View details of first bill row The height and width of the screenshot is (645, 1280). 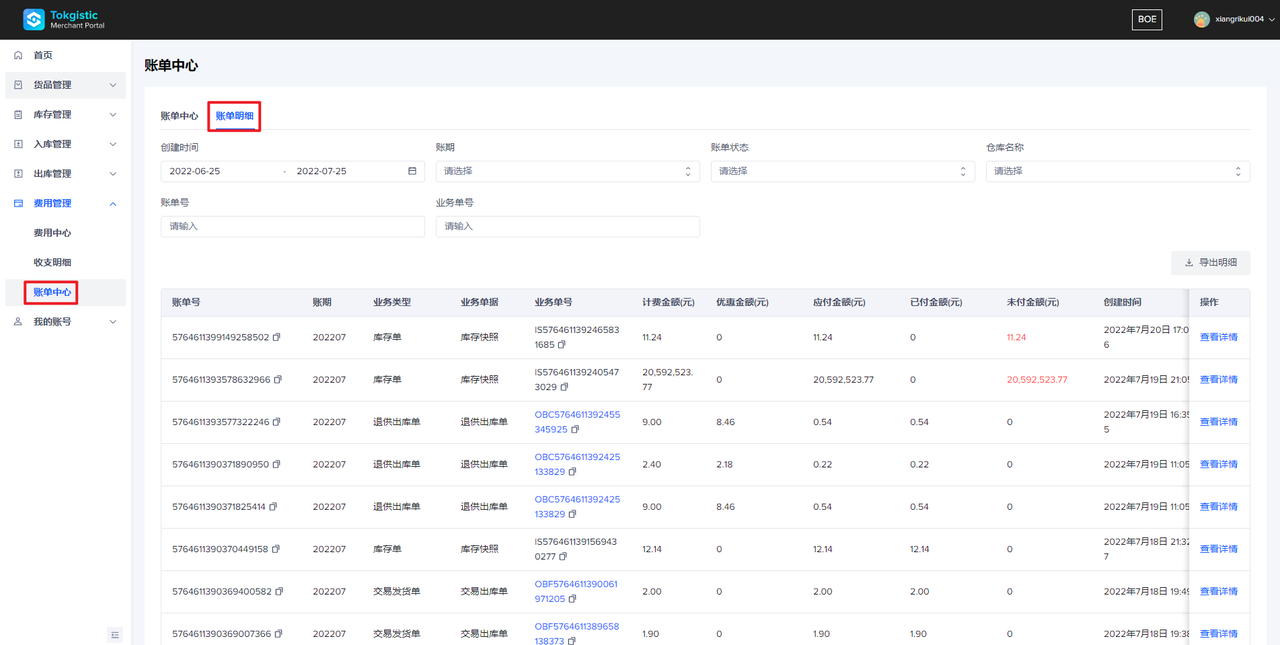coord(1218,337)
